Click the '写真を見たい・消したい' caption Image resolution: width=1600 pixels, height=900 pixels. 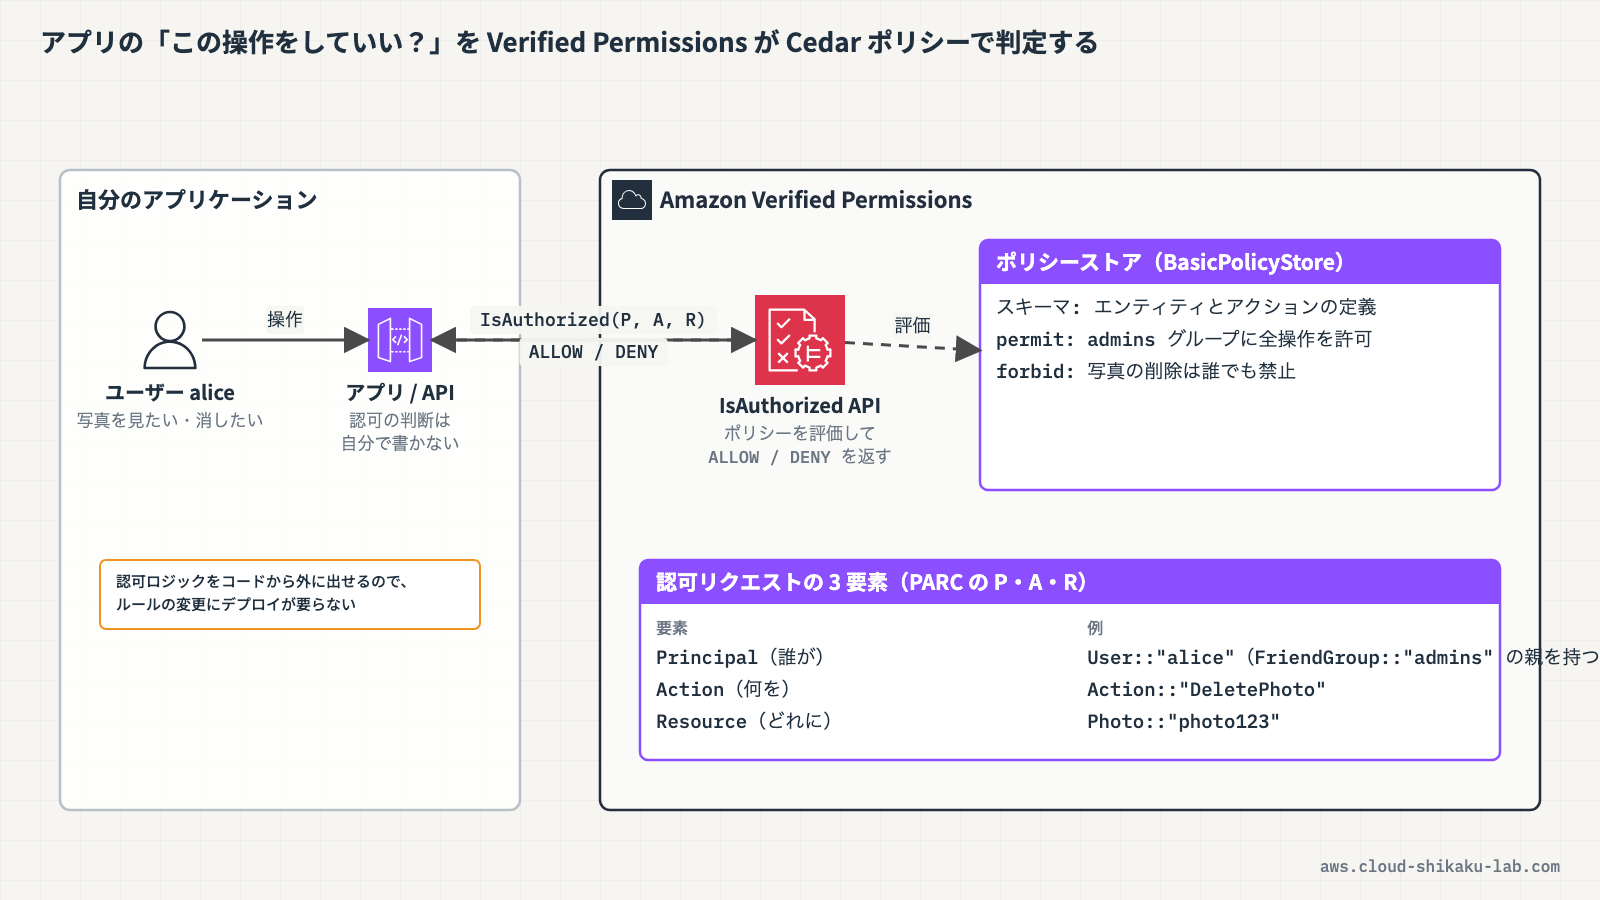click(x=170, y=420)
